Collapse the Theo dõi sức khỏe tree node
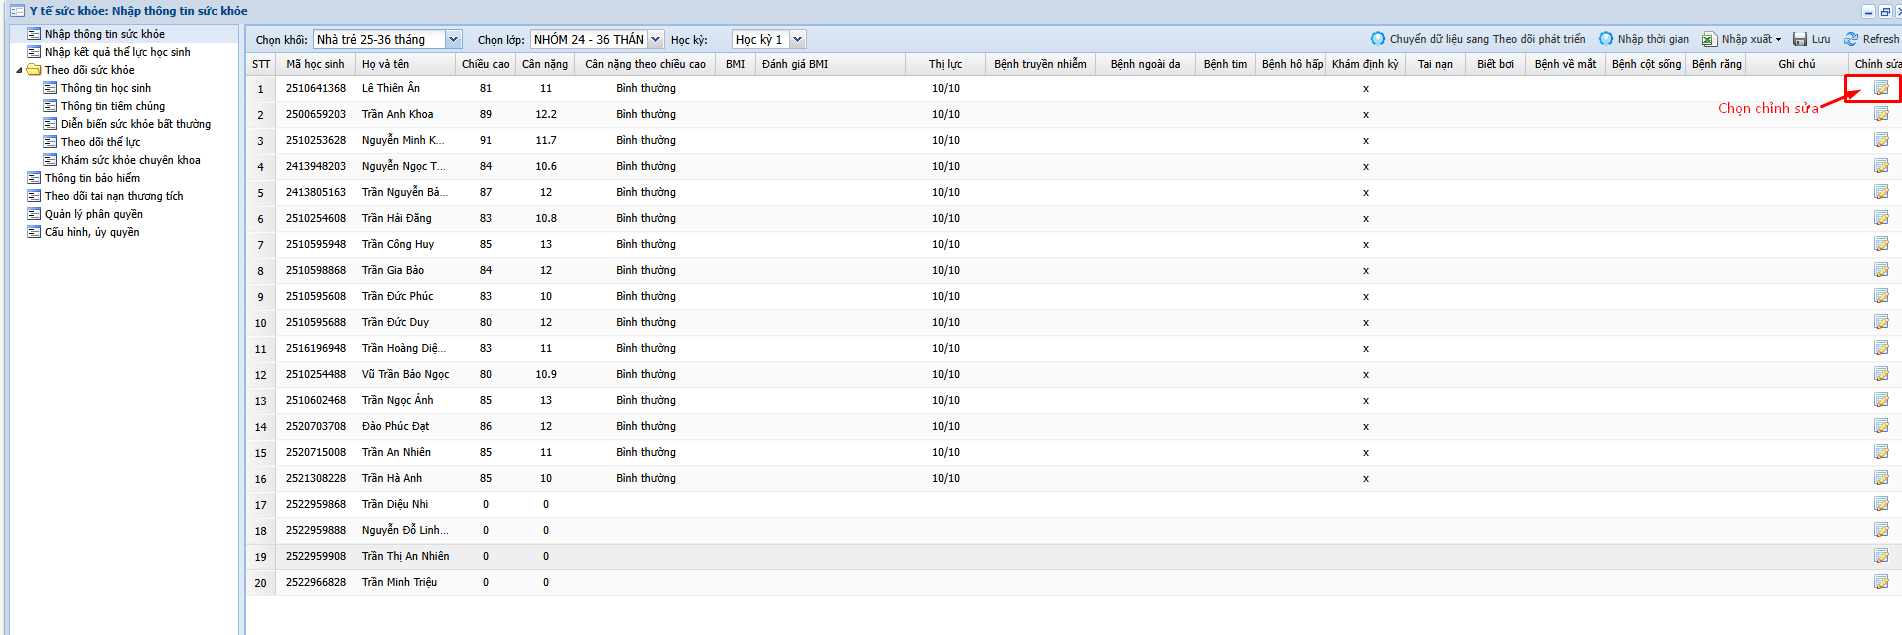Image resolution: width=1902 pixels, height=635 pixels. pos(19,70)
